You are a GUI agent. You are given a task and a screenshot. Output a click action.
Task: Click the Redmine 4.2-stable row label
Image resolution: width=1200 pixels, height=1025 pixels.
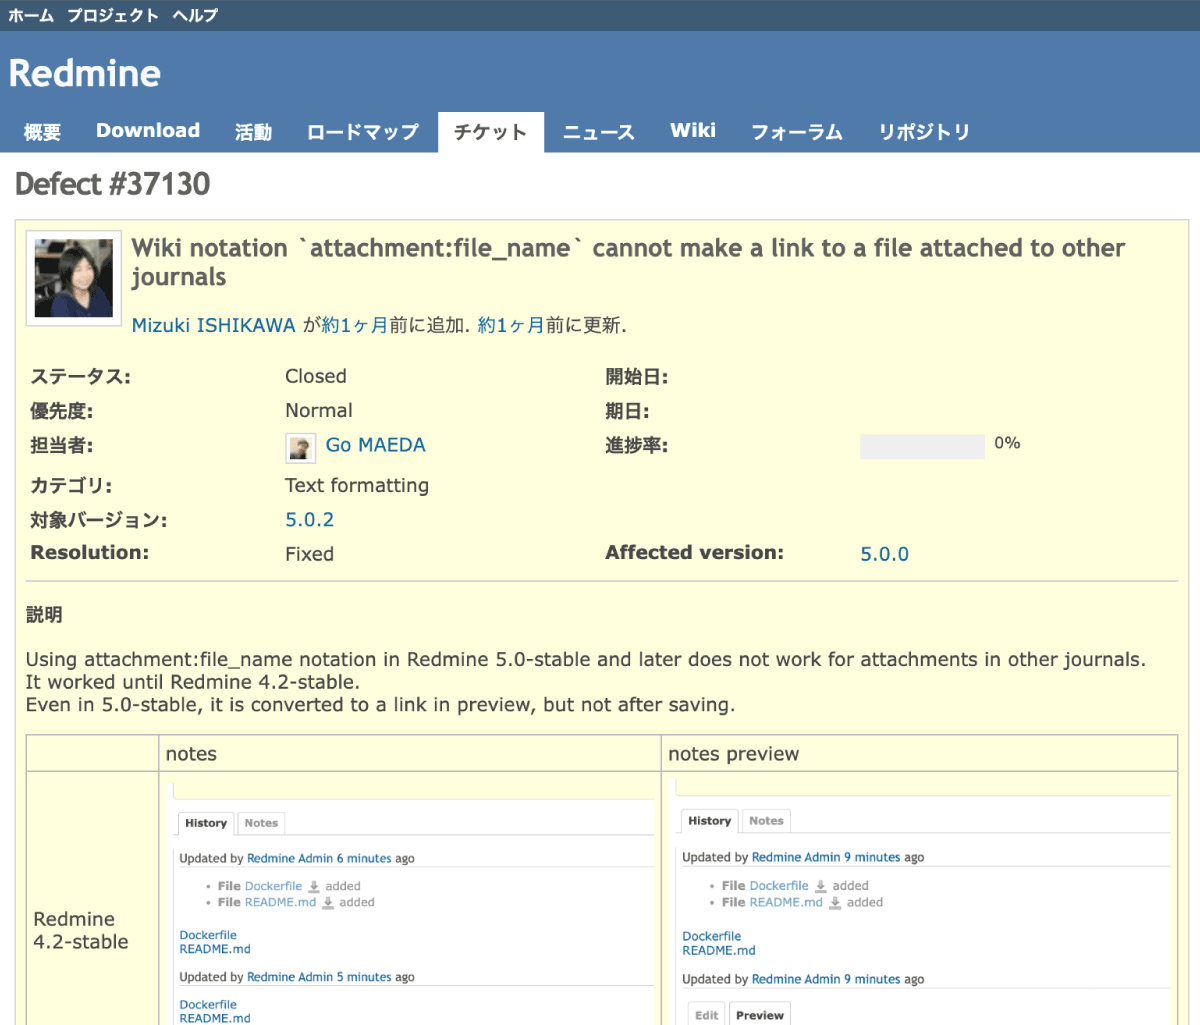click(81, 930)
